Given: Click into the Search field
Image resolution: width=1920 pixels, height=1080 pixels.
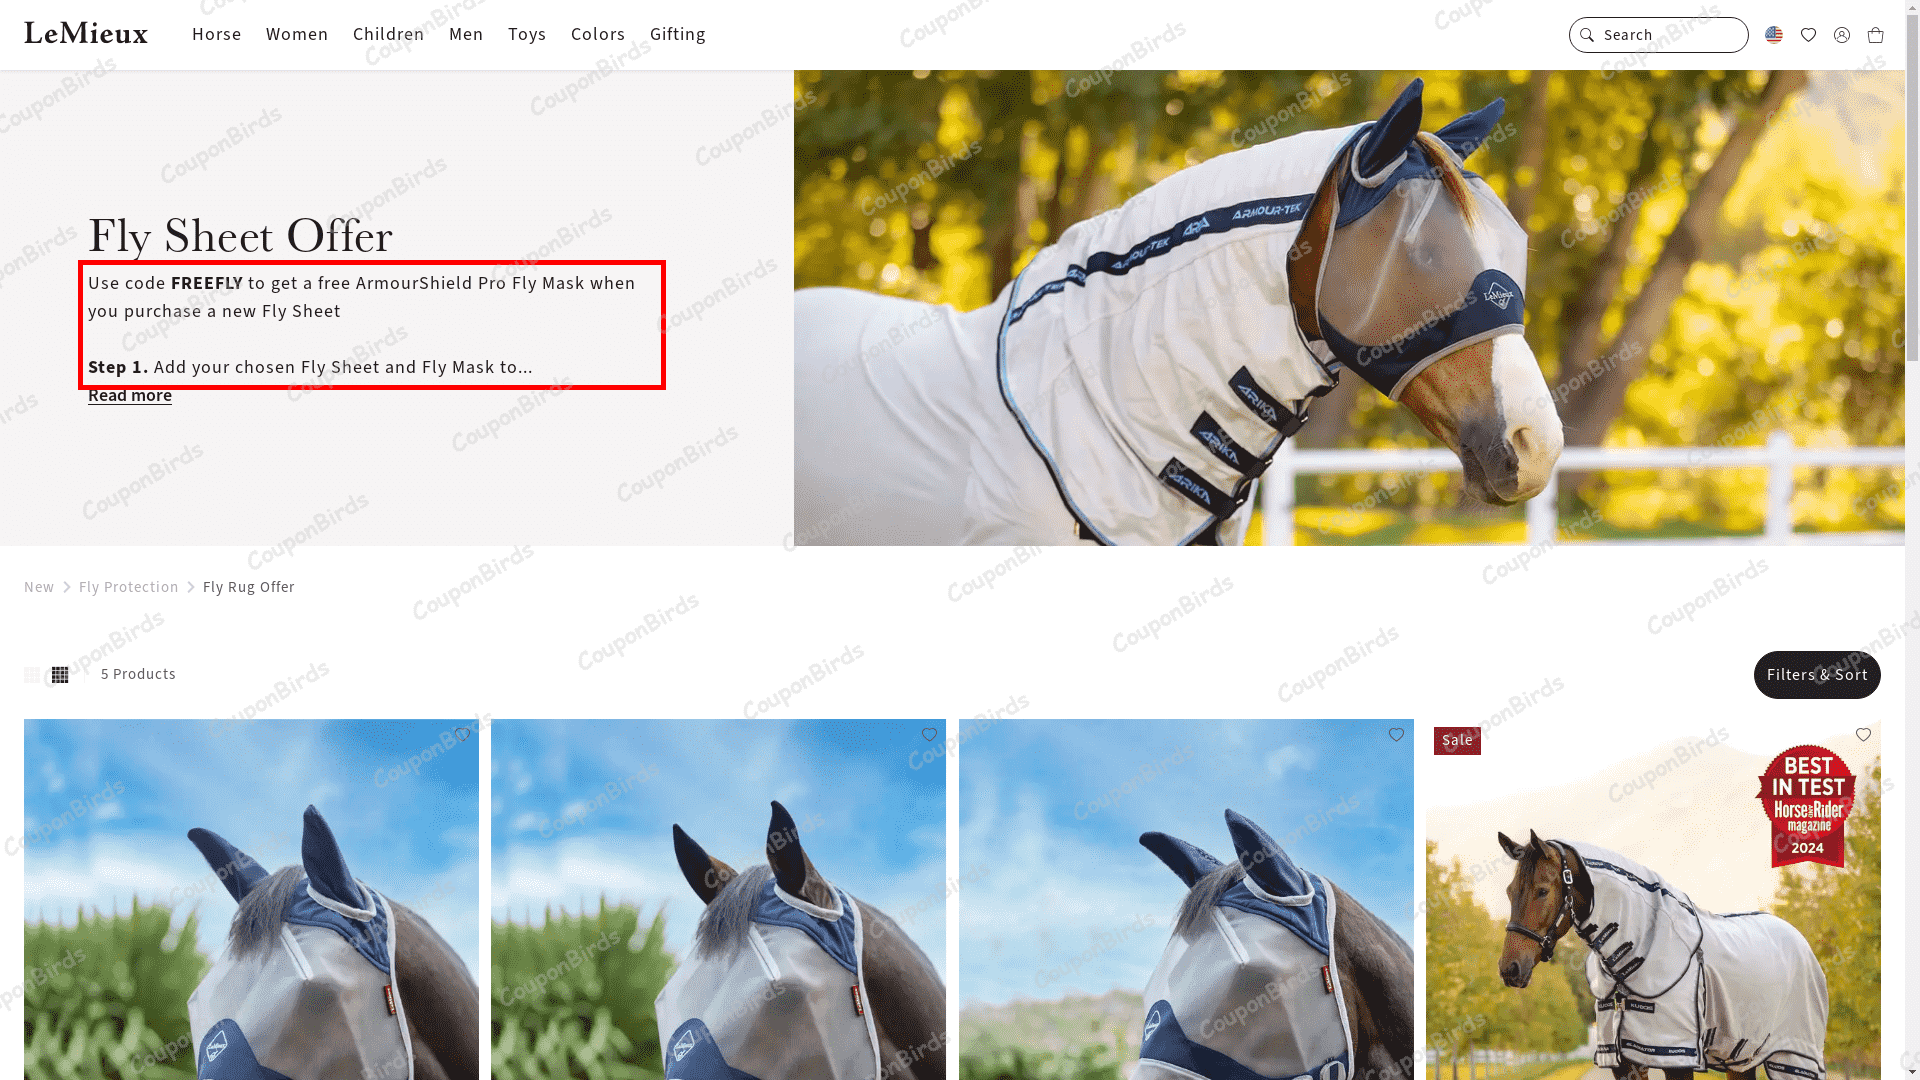Looking at the screenshot, I should point(1659,35).
